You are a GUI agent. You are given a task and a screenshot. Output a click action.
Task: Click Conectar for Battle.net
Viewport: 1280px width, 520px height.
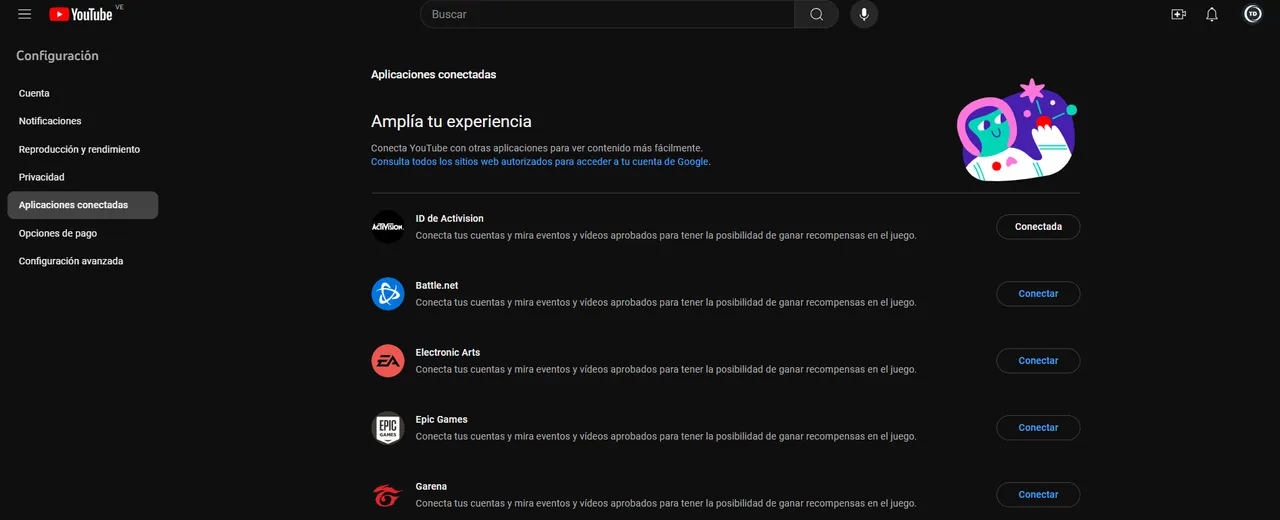1038,294
